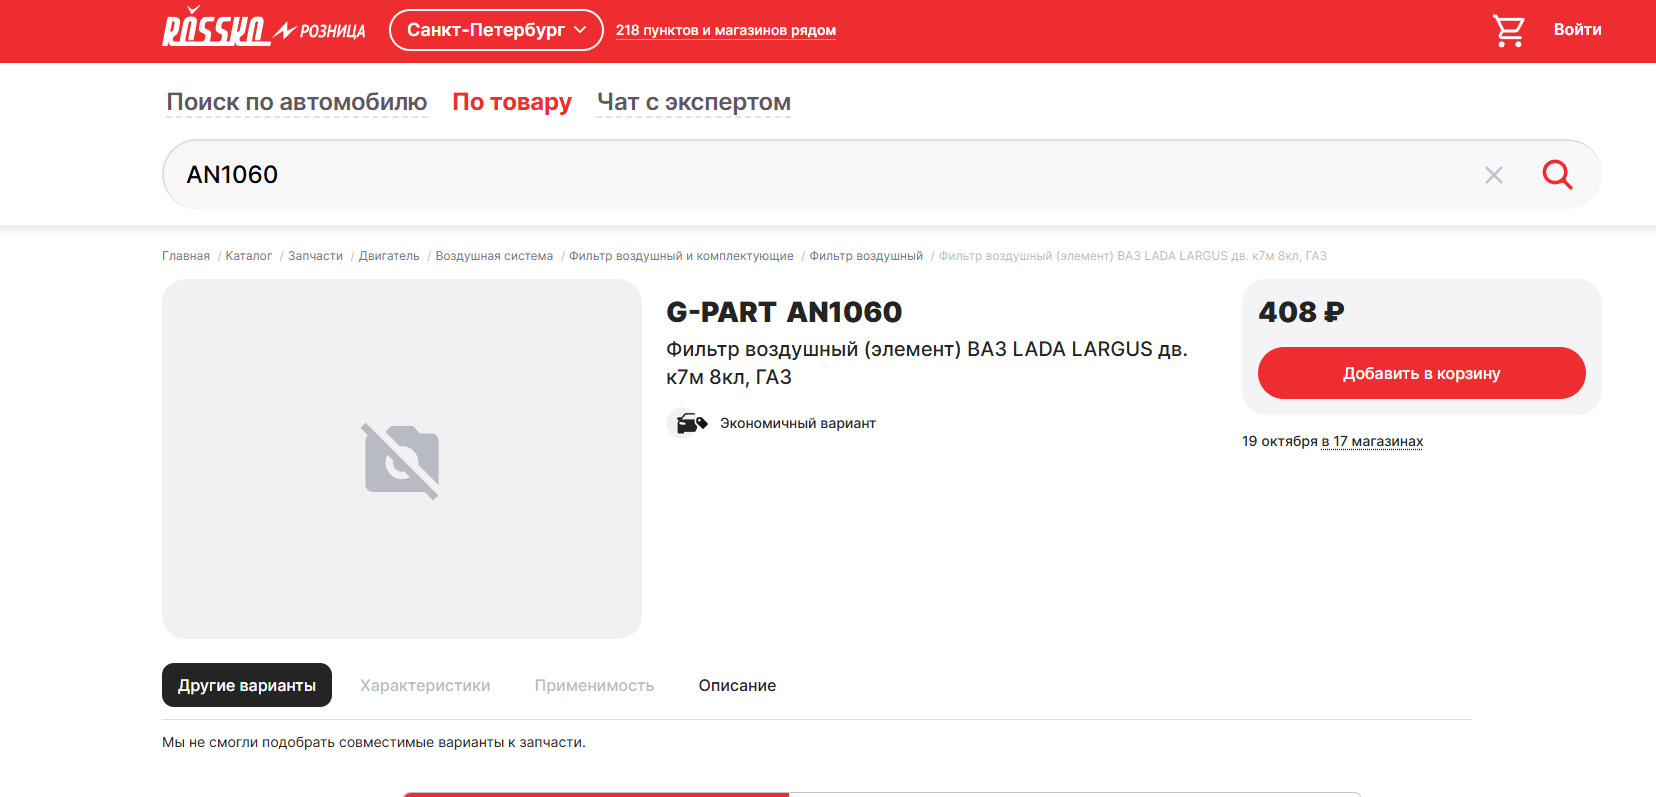Go to Воздушная система breadcrumb
The image size is (1656, 797).
pos(494,256)
